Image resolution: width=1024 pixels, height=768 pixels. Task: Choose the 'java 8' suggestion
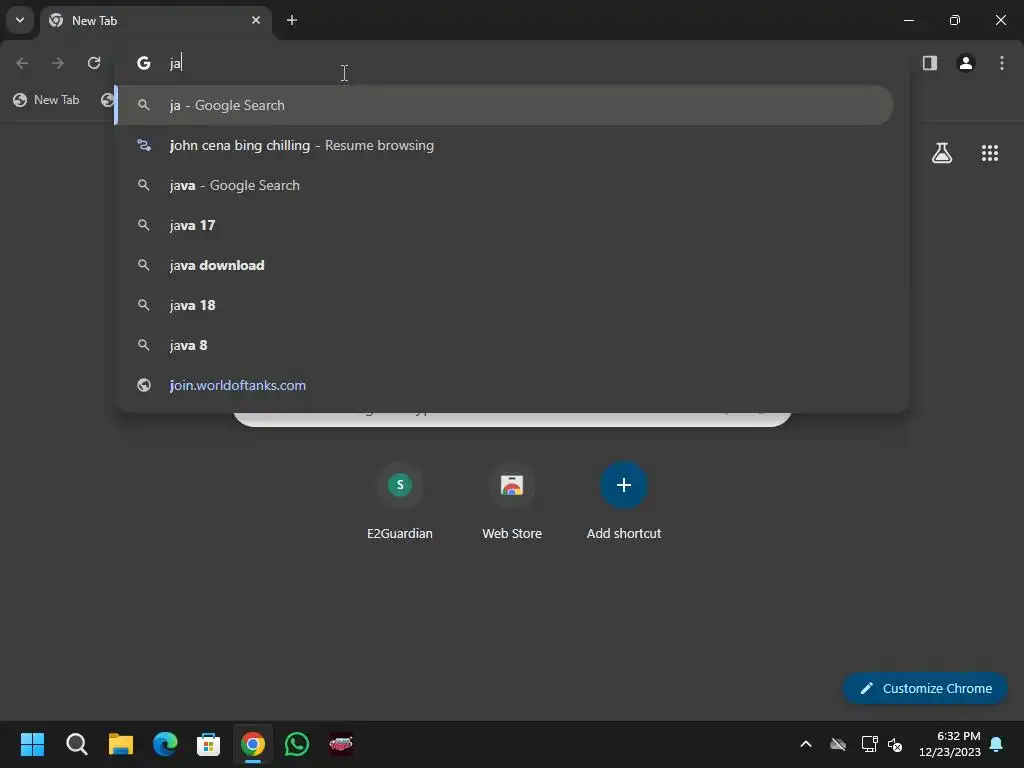[504, 345]
